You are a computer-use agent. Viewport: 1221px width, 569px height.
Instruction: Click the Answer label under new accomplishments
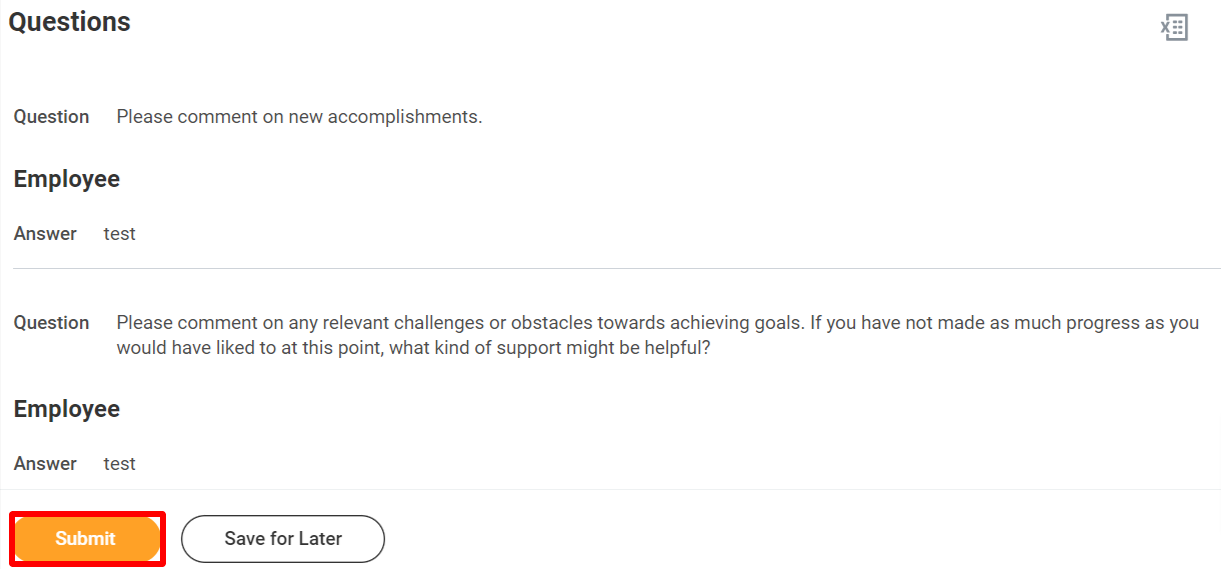pyautogui.click(x=45, y=234)
